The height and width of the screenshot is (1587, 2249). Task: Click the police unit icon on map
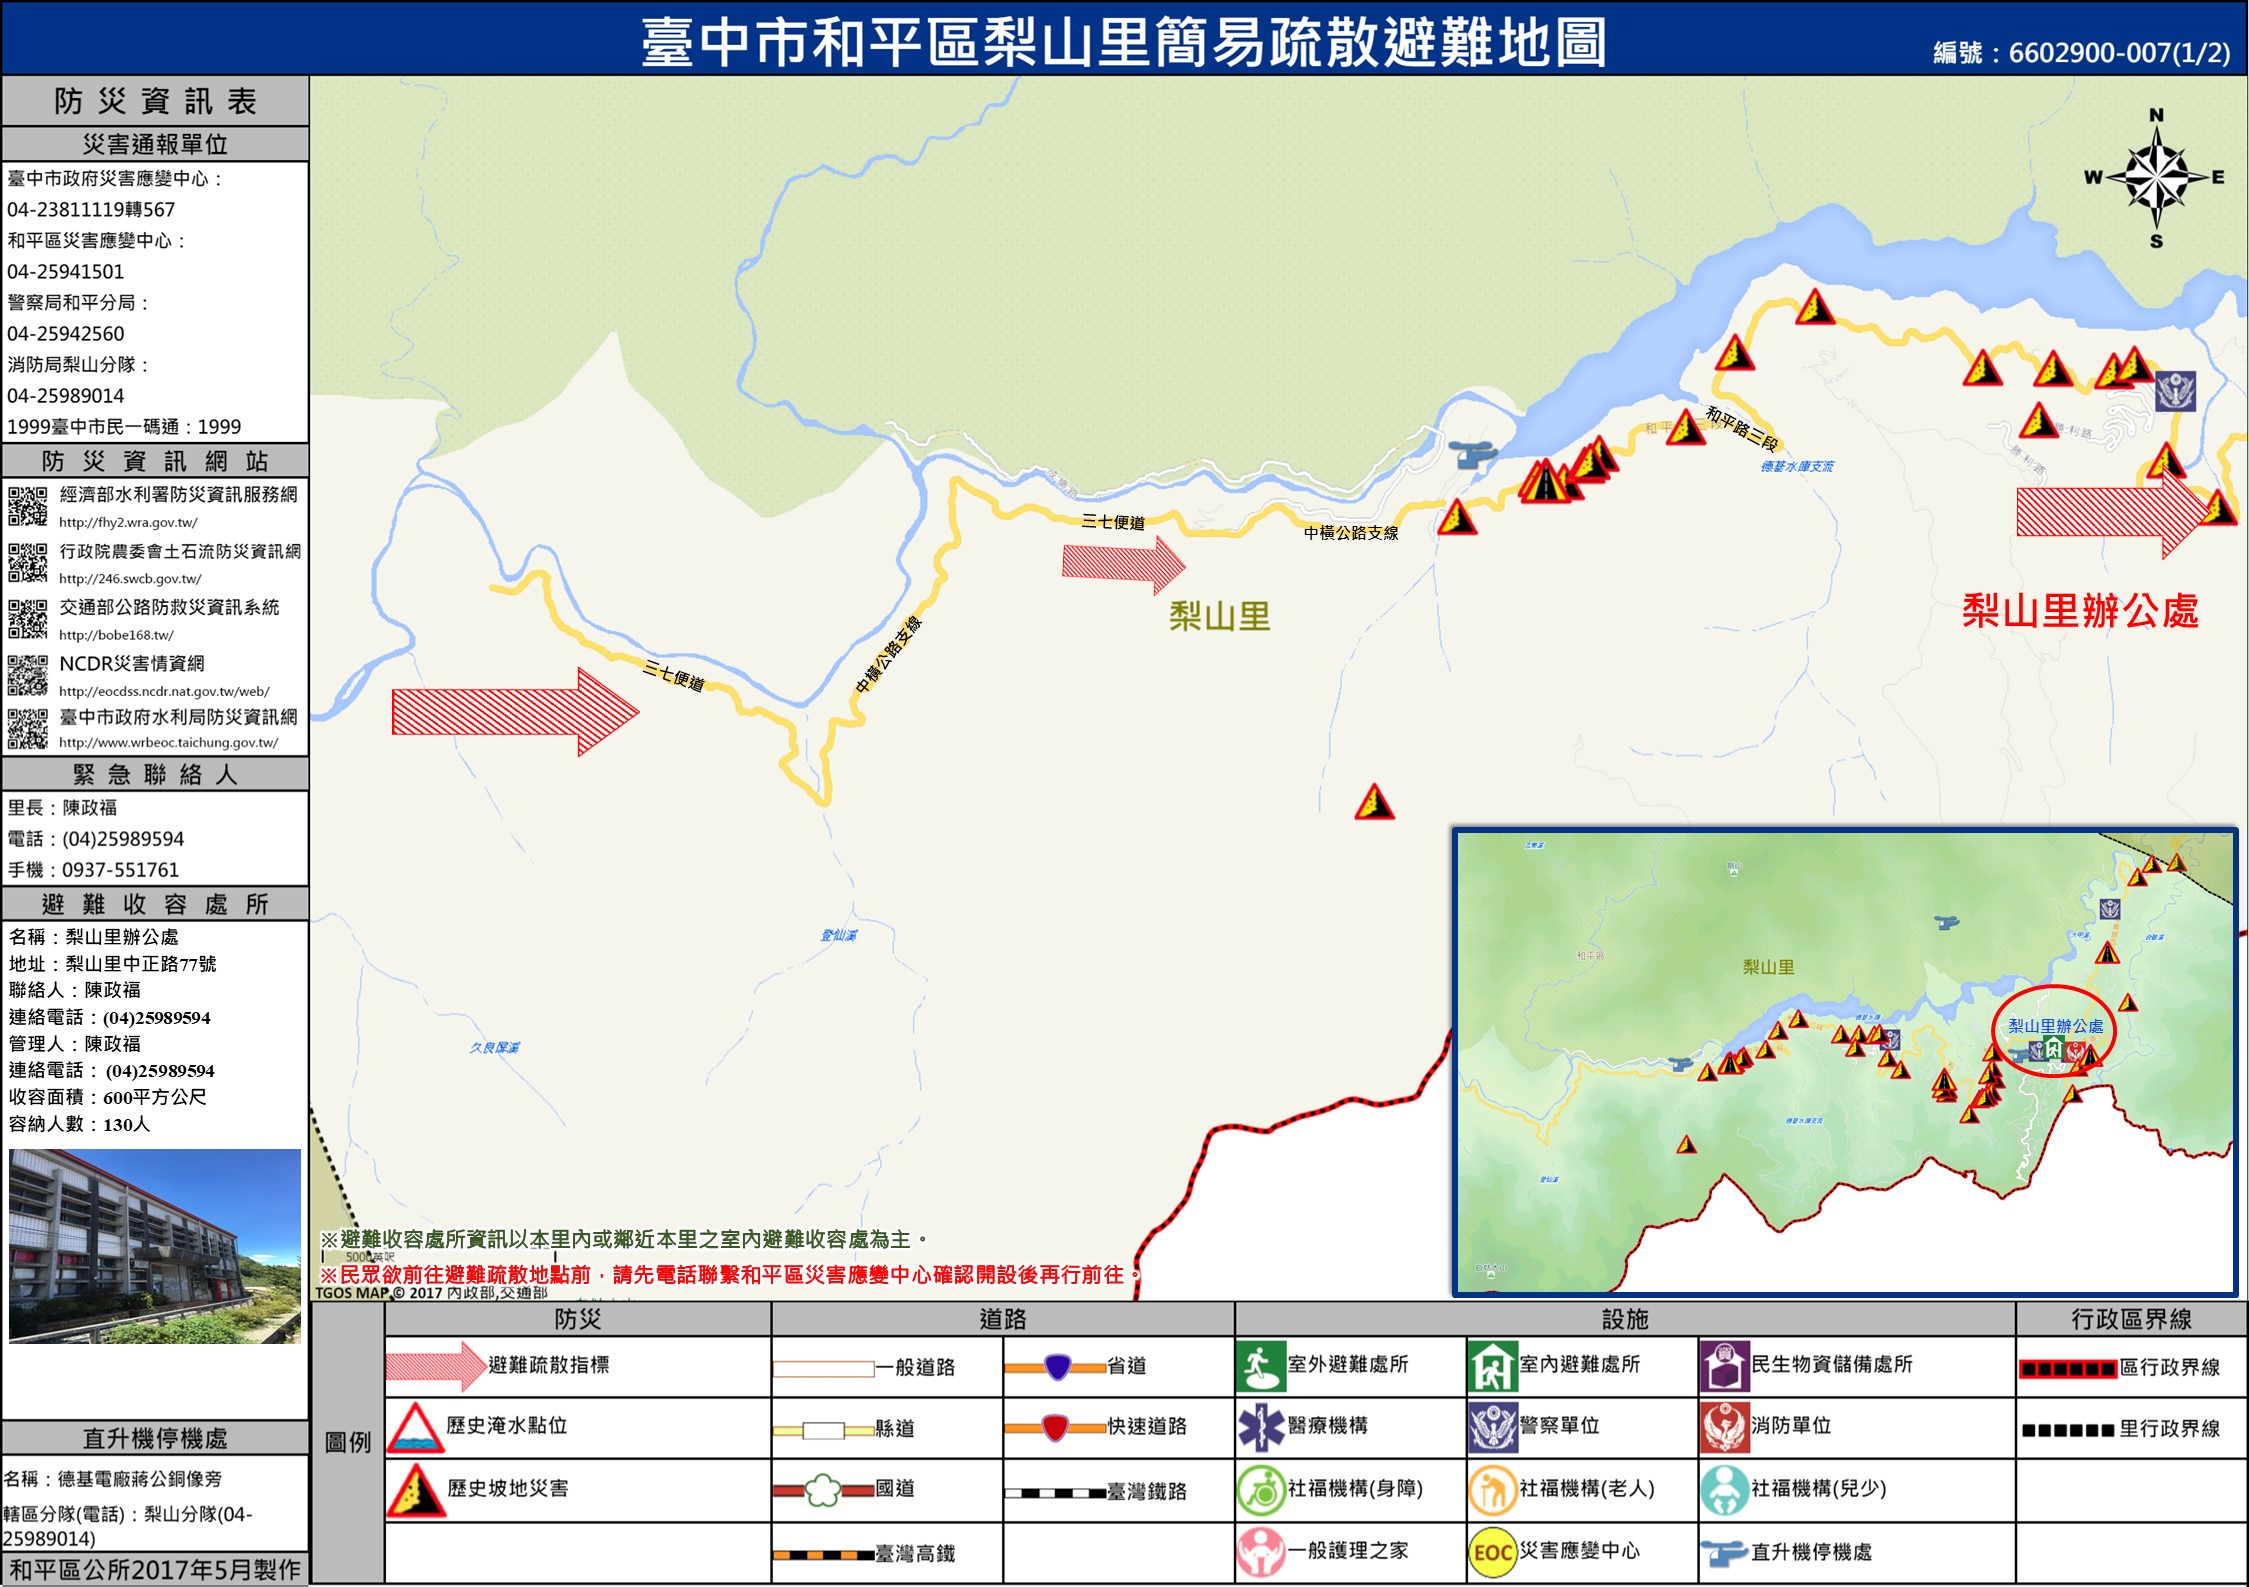pos(2174,391)
